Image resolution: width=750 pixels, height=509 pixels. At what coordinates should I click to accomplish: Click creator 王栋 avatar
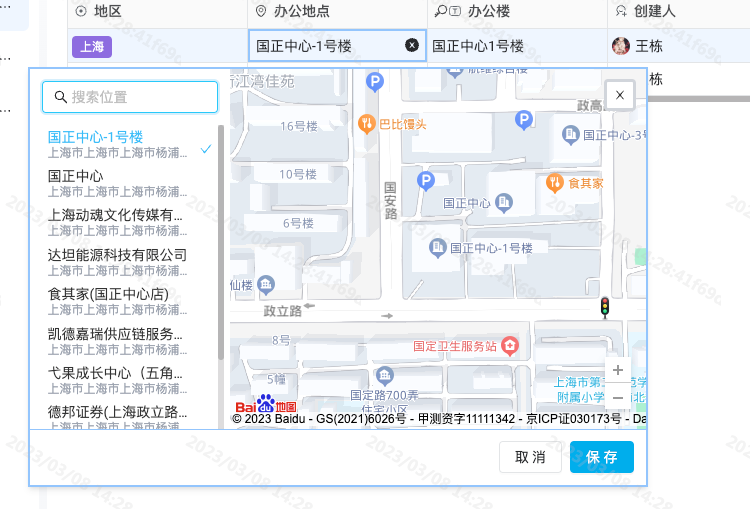[x=621, y=46]
